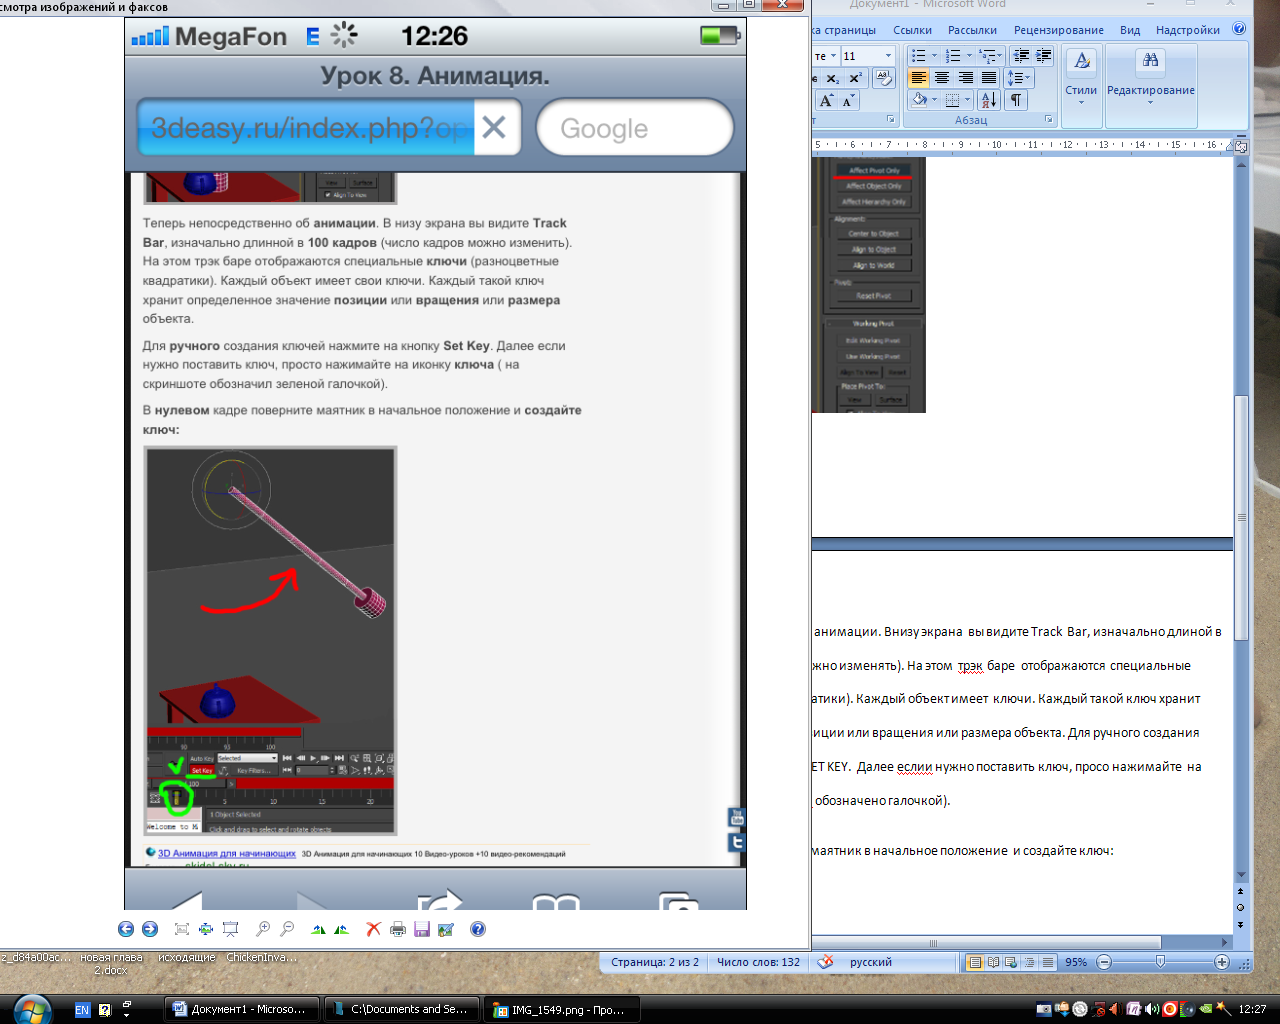Image resolution: width=1280 pixels, height=1024 pixels.
Task: Open the Надстройки ribbon tab
Action: coord(1188,30)
